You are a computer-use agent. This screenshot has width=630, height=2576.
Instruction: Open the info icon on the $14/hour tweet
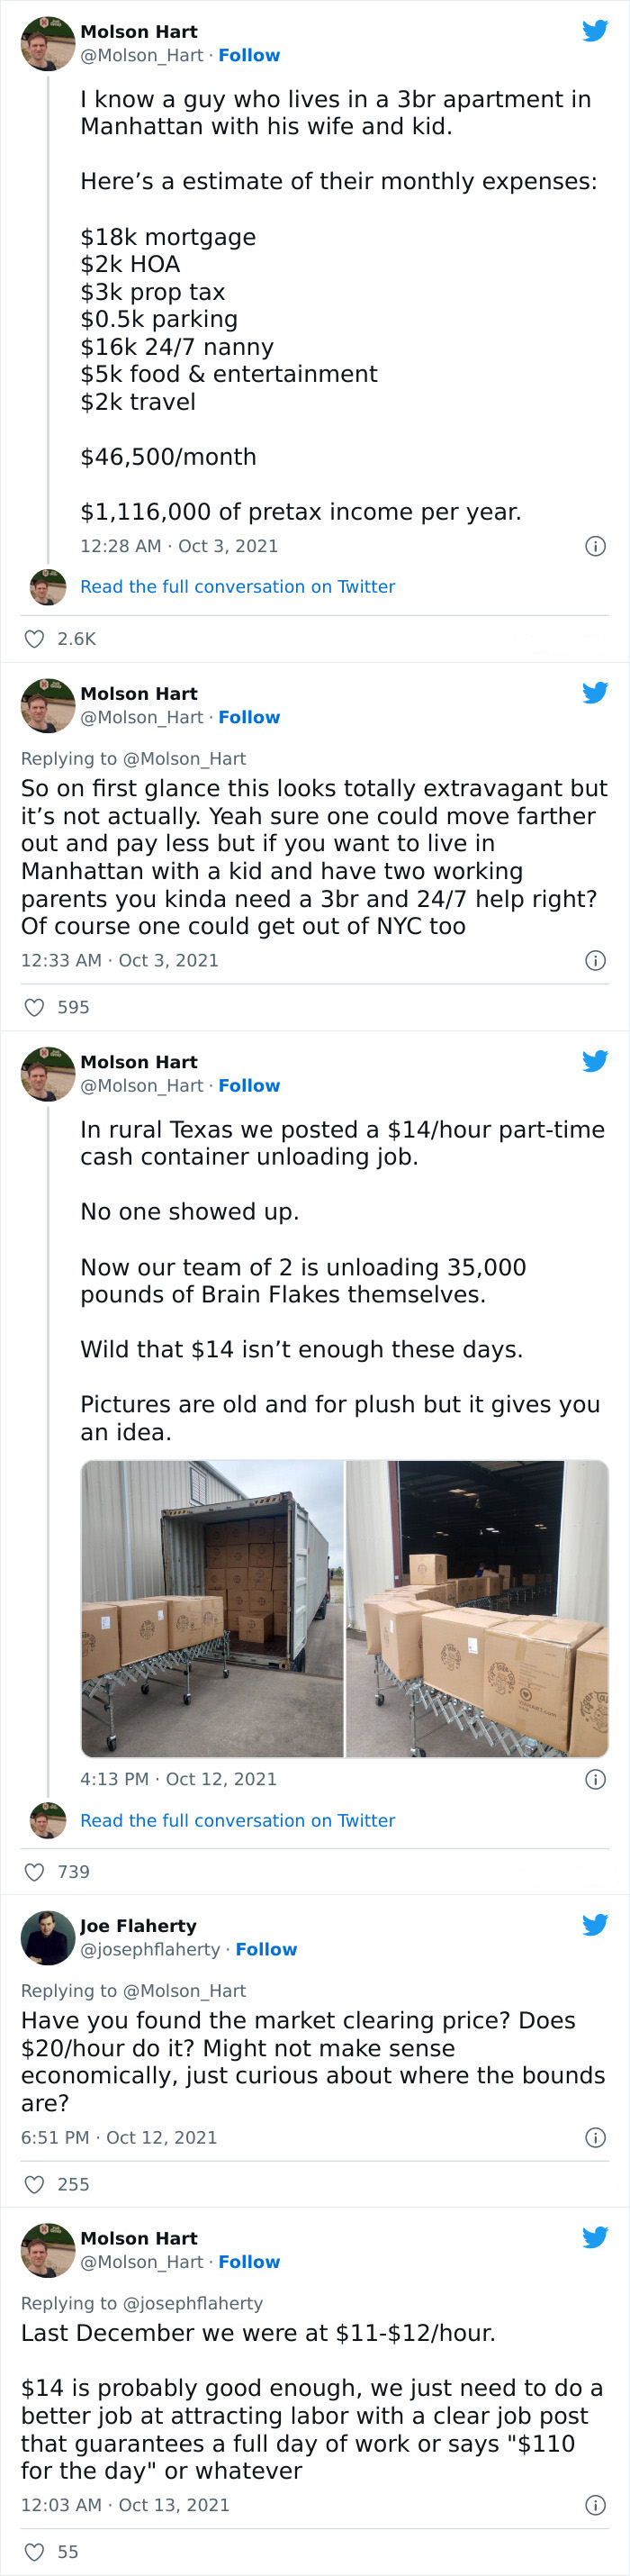click(x=595, y=1779)
